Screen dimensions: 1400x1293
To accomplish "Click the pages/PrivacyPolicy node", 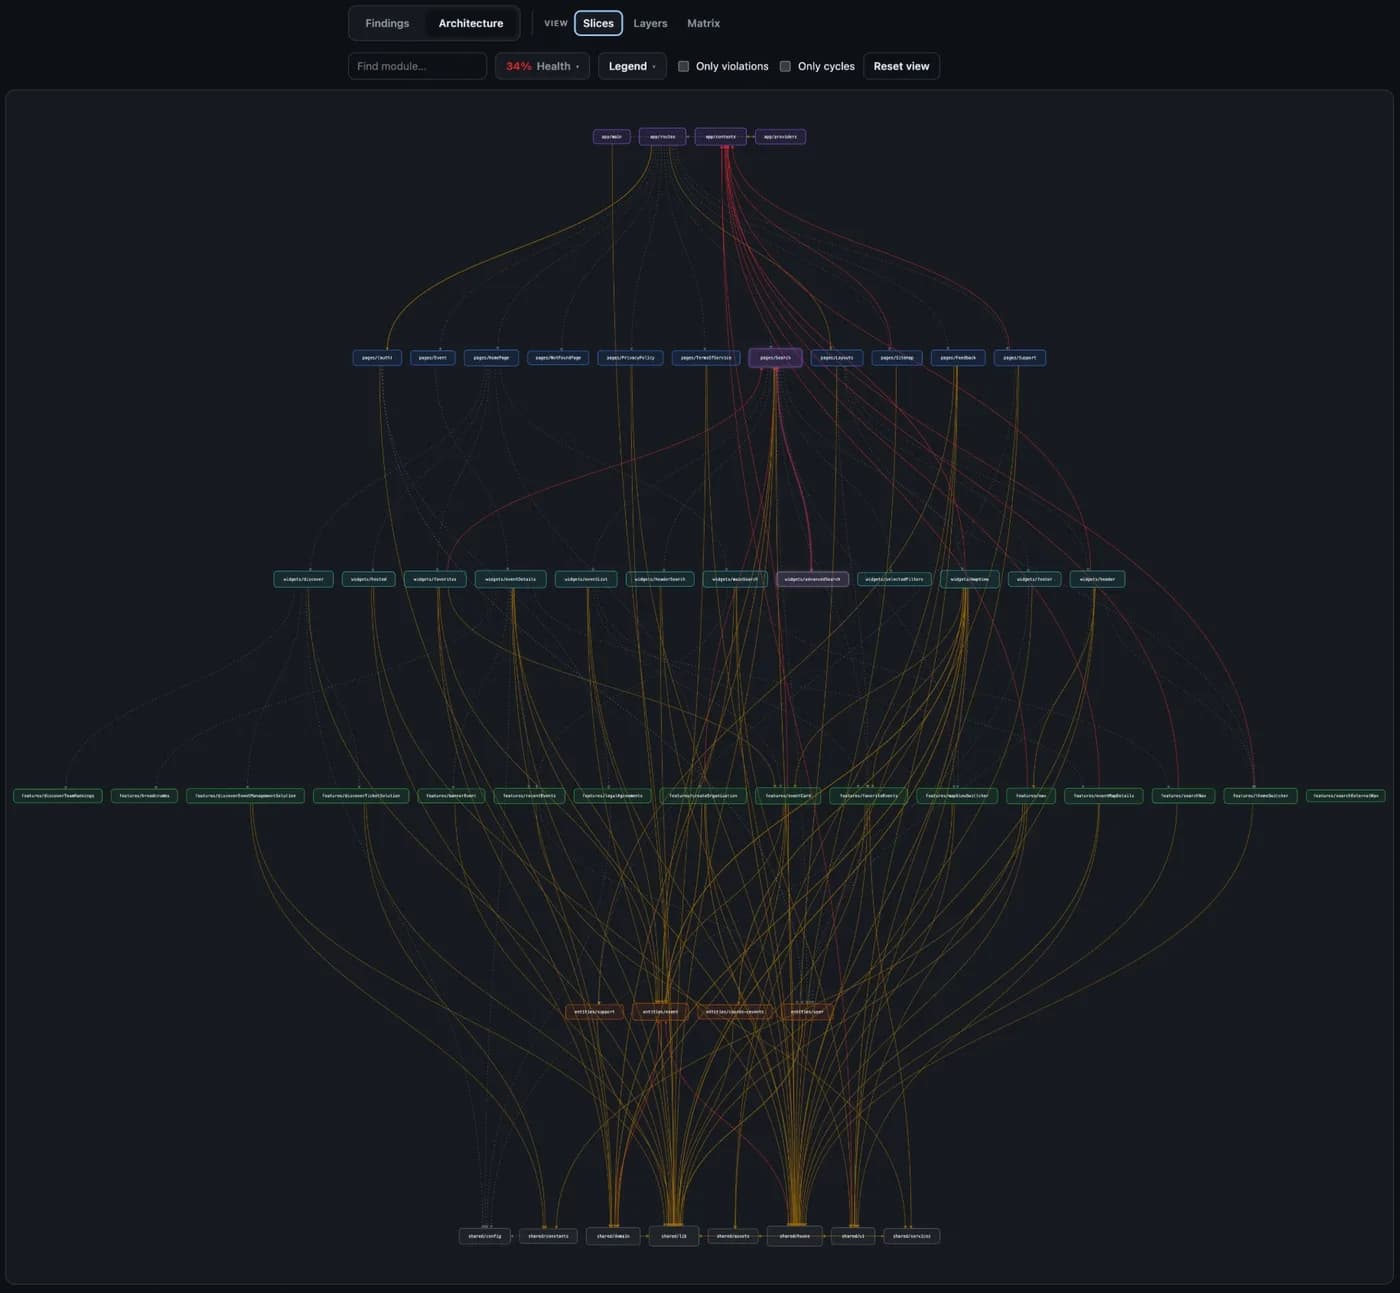I will [x=630, y=357].
